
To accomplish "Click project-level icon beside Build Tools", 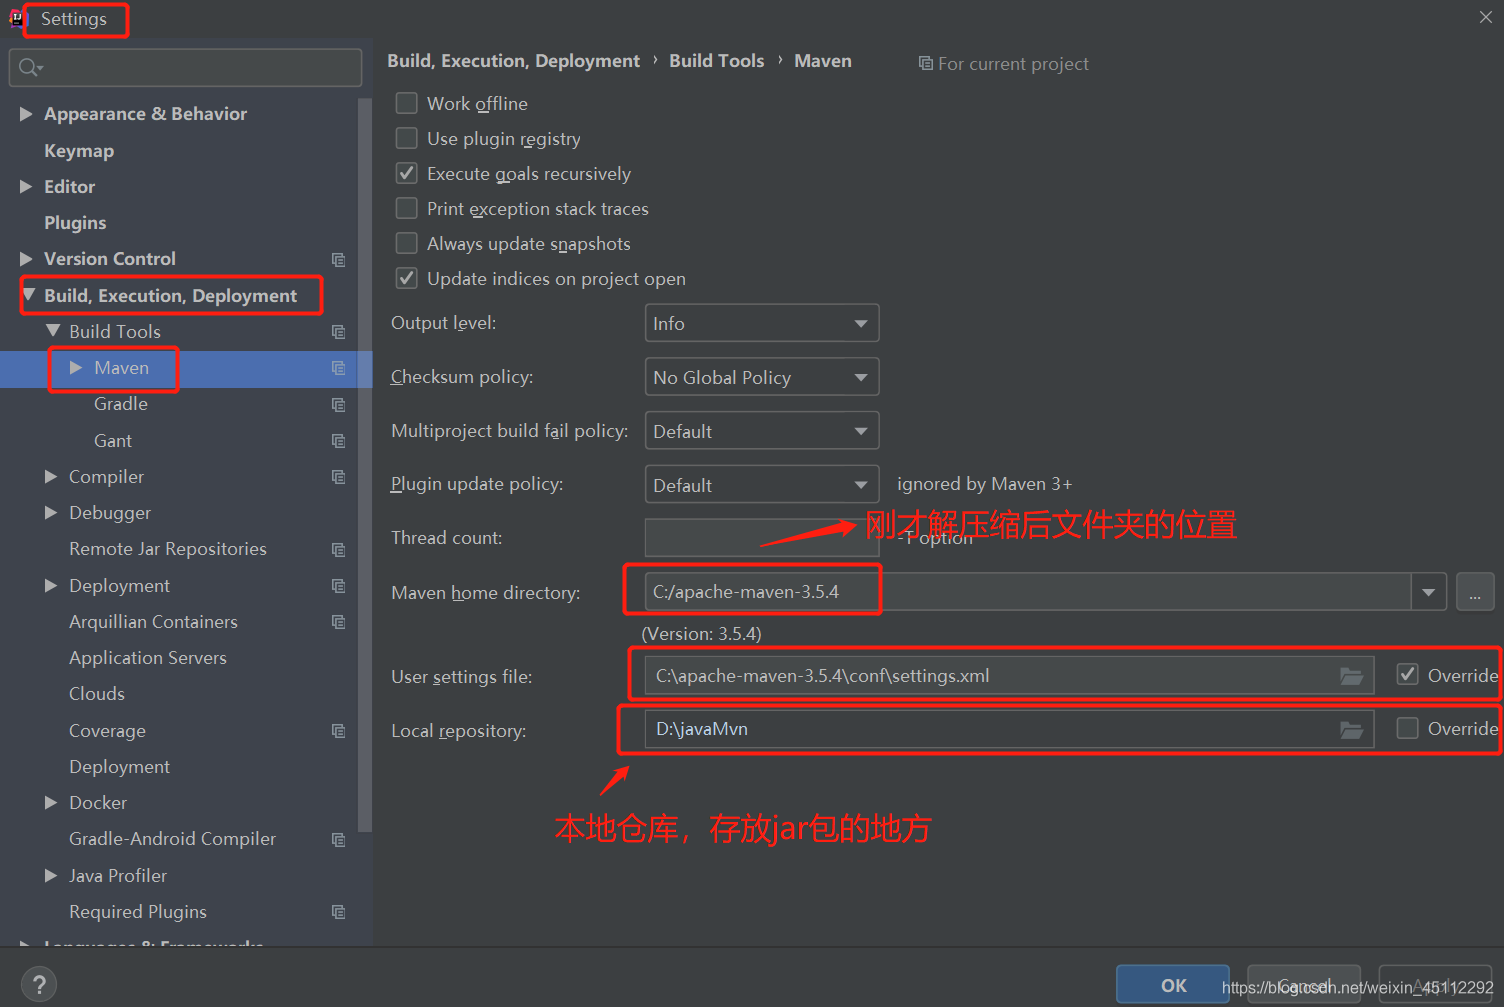I will tap(339, 332).
